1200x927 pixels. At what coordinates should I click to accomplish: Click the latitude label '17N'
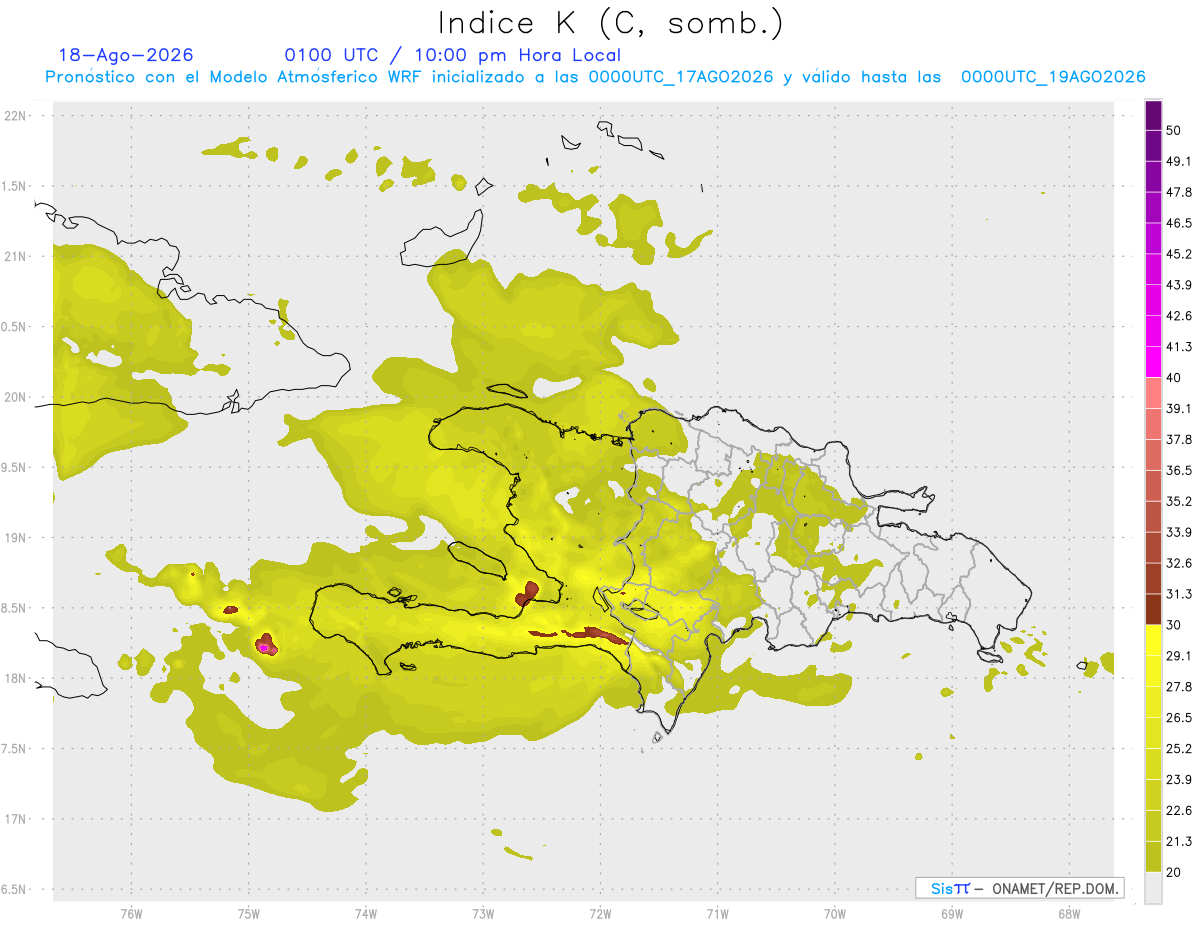click(x=16, y=819)
